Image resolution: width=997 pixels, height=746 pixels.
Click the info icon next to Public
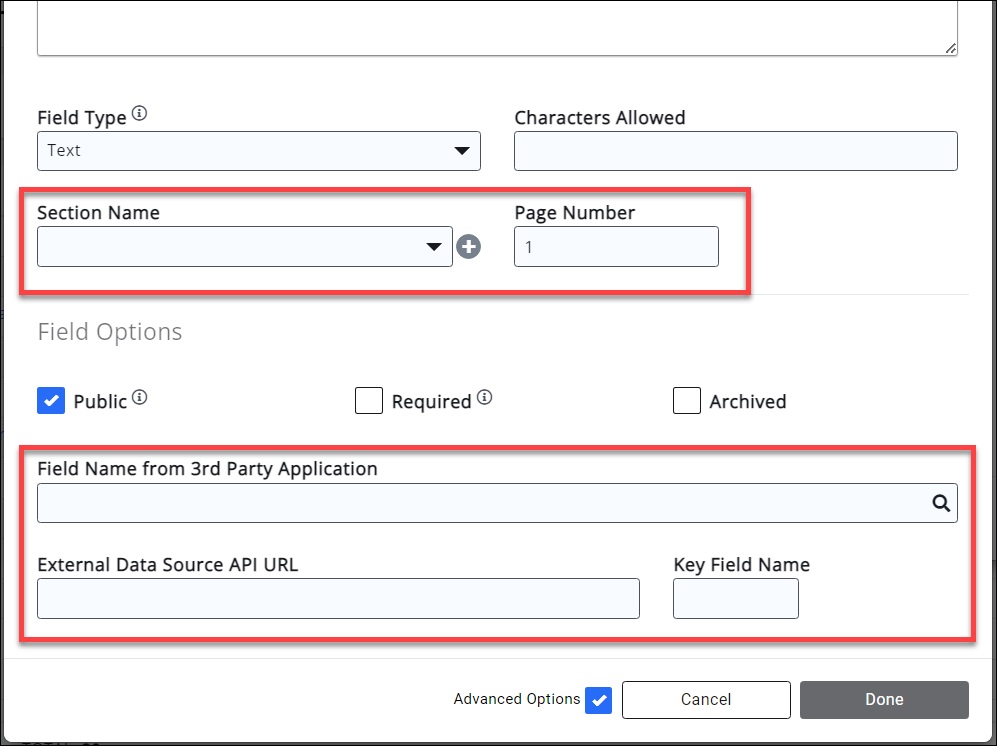pyautogui.click(x=140, y=398)
